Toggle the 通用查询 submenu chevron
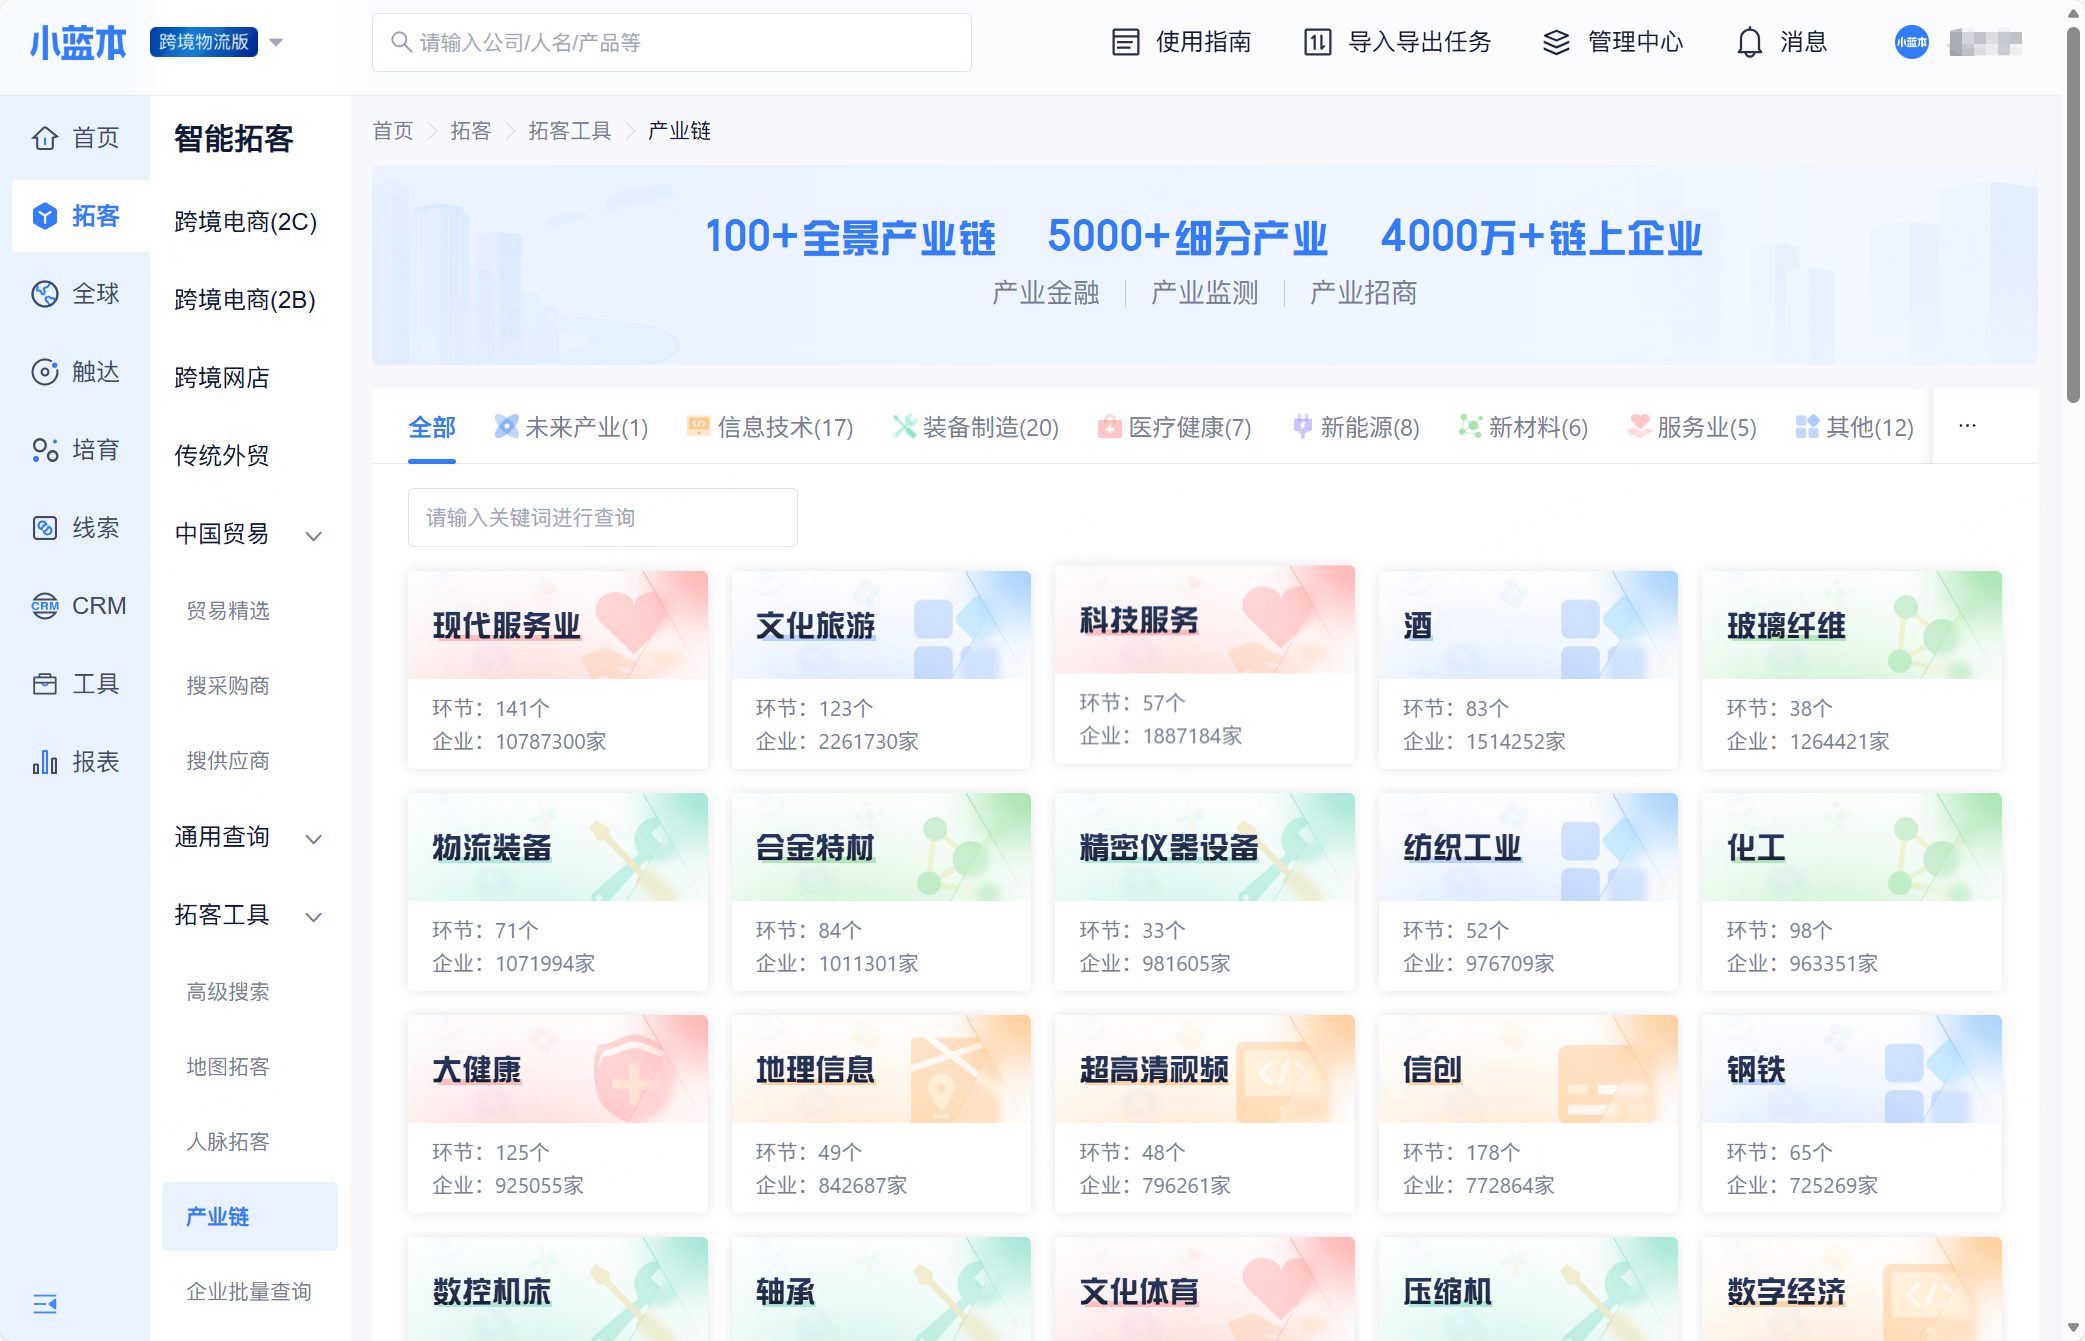The image size is (2085, 1341). [x=313, y=838]
